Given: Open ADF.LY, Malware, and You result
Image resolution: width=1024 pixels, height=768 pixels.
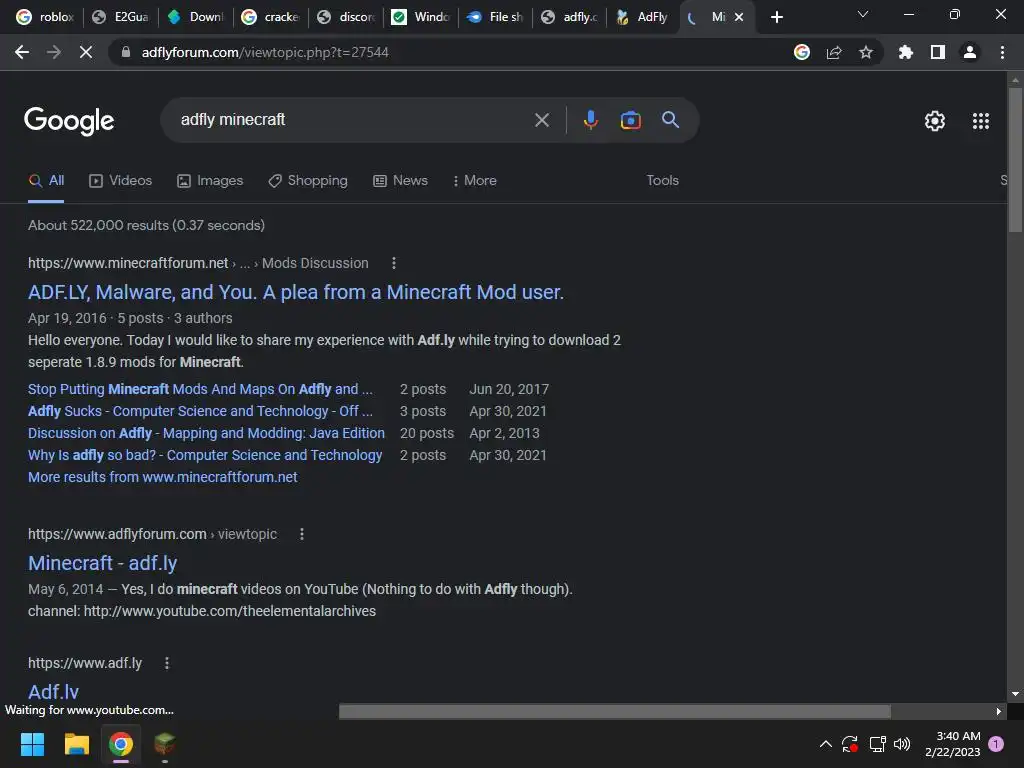Looking at the screenshot, I should click(x=296, y=292).
